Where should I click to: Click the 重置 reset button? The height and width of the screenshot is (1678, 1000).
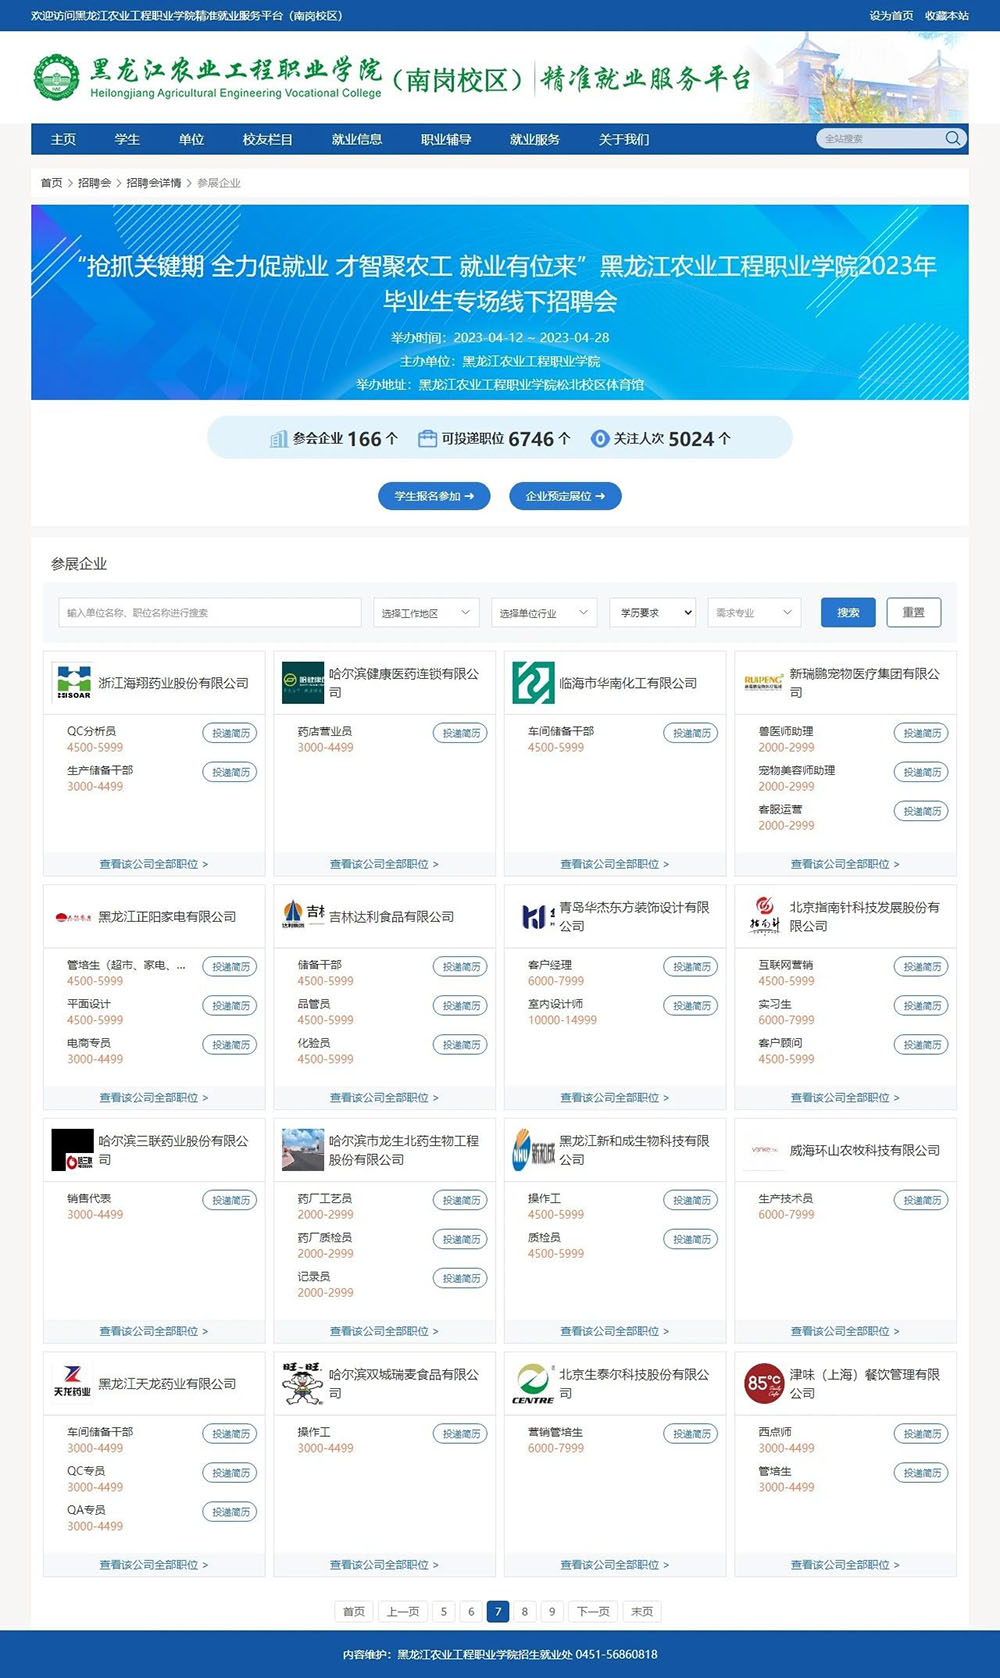pos(913,613)
